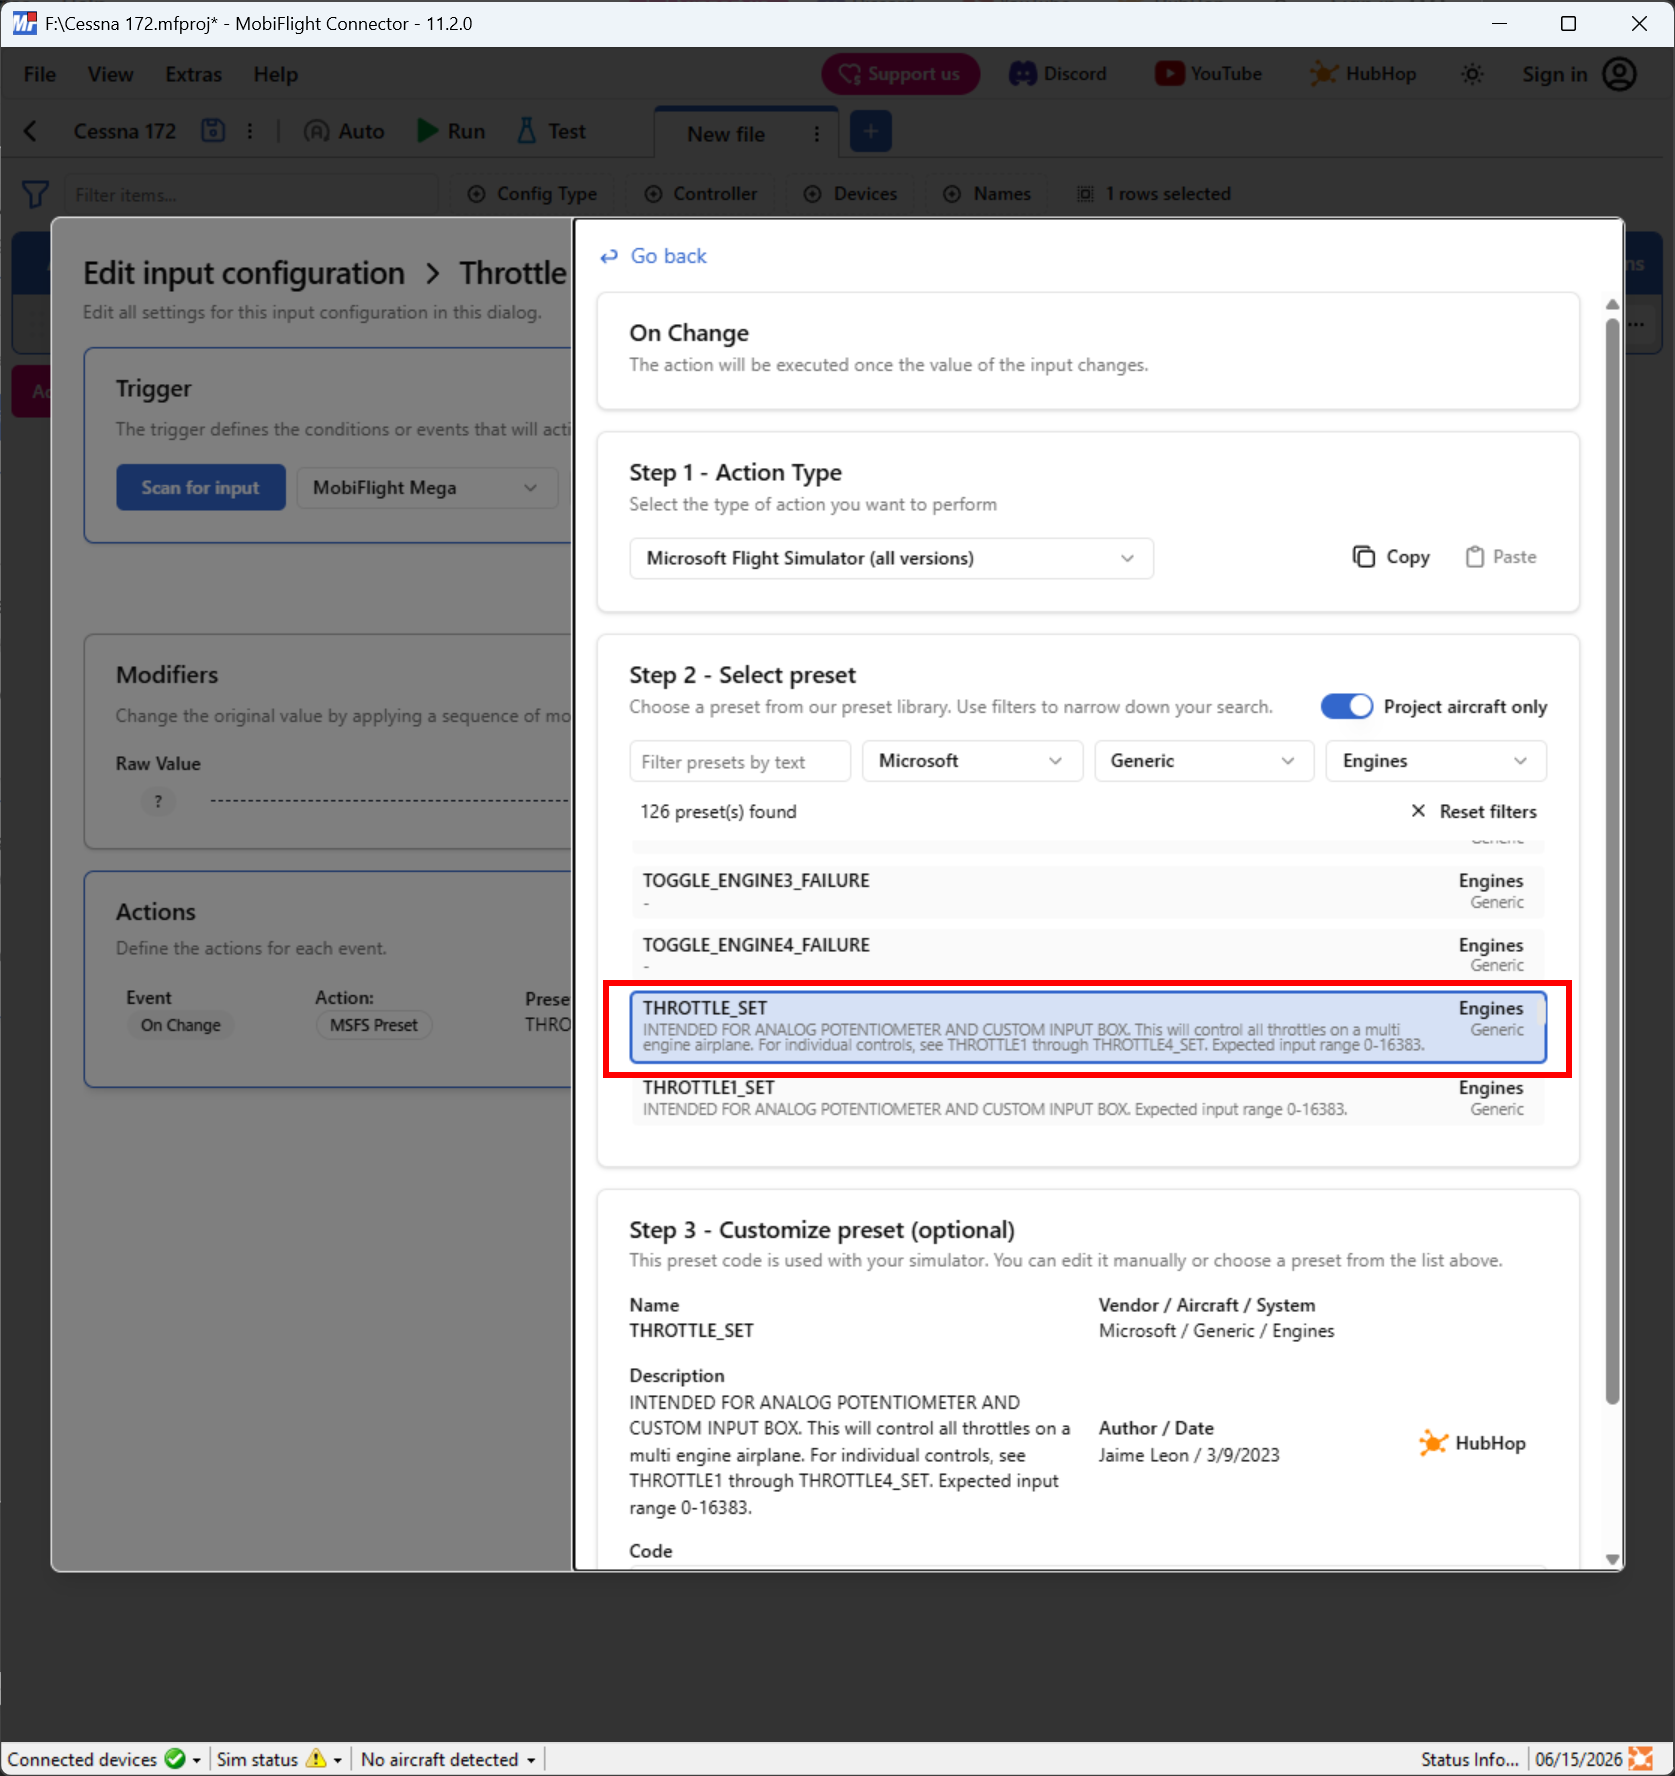Open the Cessna 172 project options menu
The height and width of the screenshot is (1776, 1675).
coord(250,131)
